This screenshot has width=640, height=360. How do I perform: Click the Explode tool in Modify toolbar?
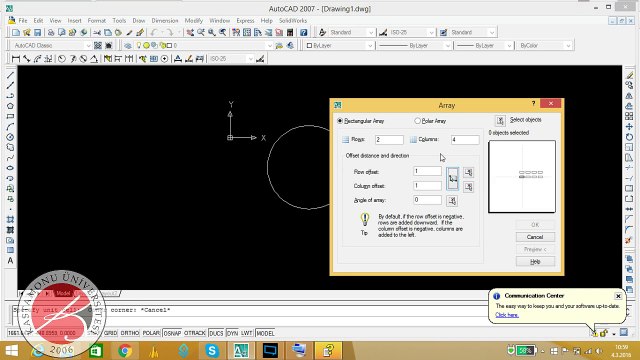click(629, 240)
